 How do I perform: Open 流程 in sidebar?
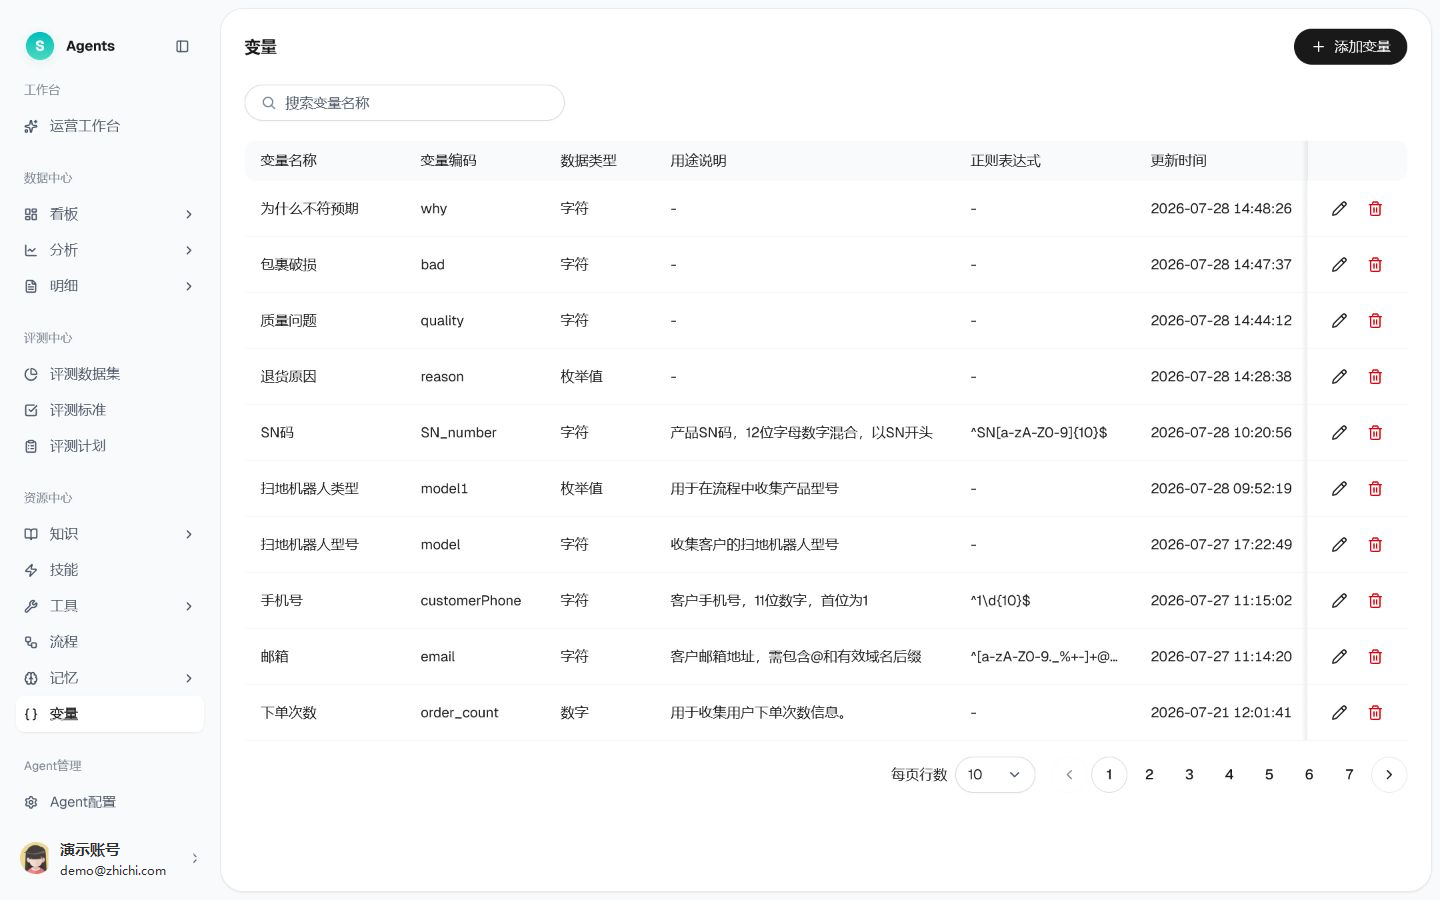point(110,642)
